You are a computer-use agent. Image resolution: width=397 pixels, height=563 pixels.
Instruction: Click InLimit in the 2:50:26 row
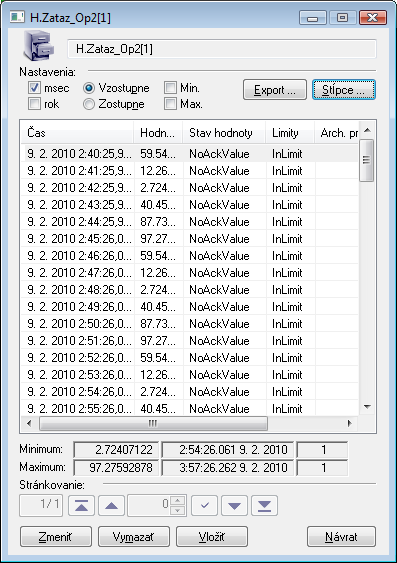tap(287, 324)
